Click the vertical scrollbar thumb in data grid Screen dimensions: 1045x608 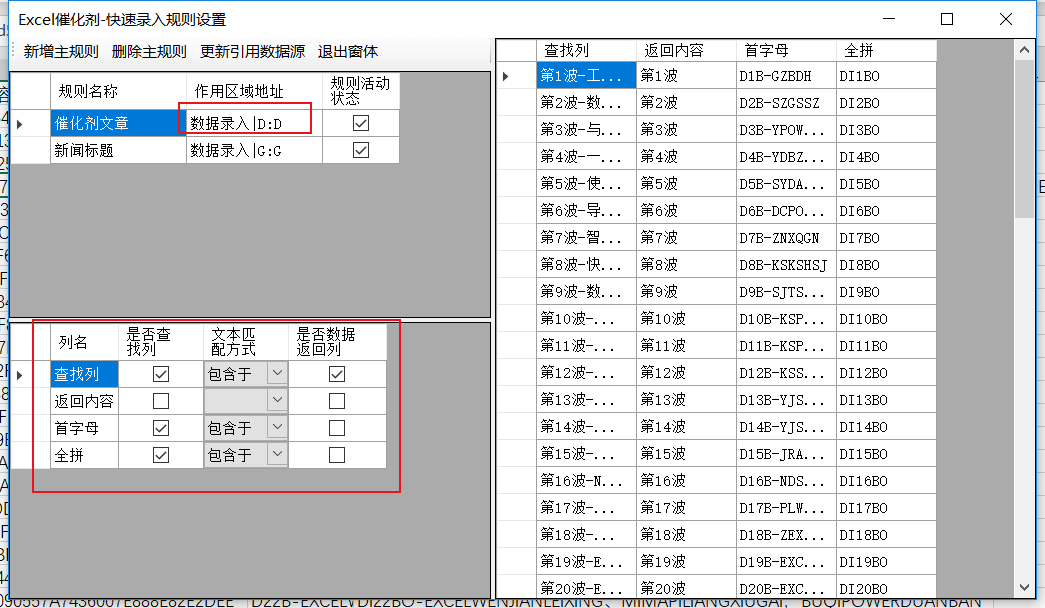1024,139
